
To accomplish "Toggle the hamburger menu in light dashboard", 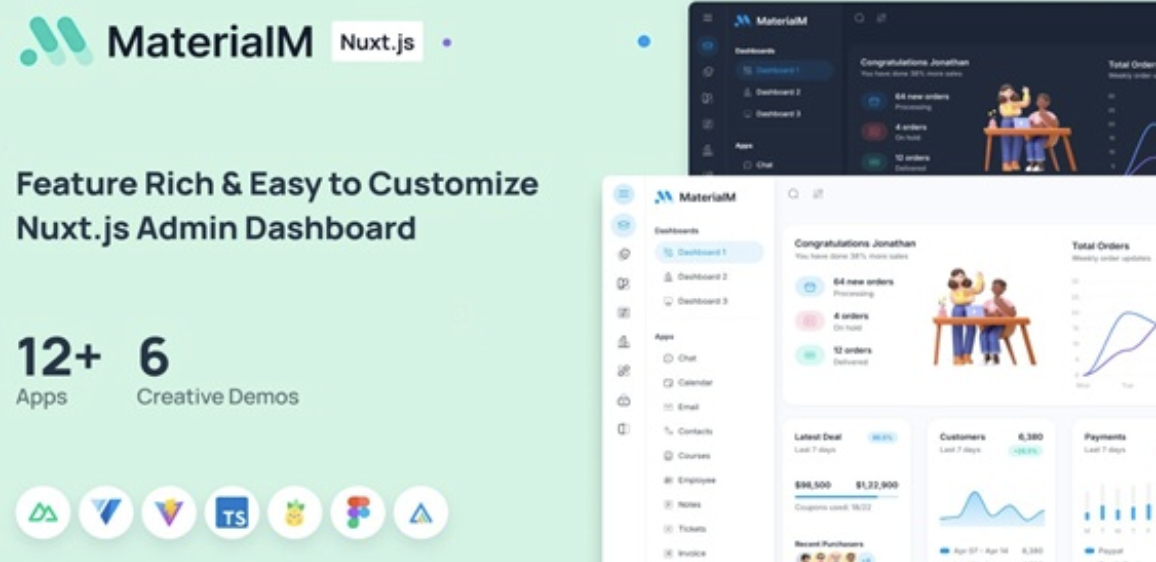I will pyautogui.click(x=624, y=195).
